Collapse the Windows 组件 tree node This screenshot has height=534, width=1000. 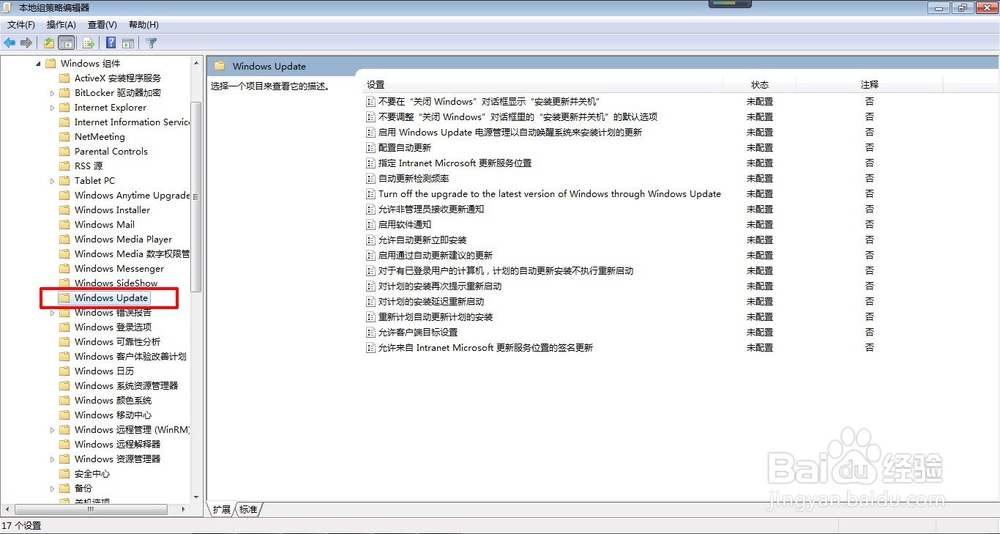pyautogui.click(x=38, y=63)
